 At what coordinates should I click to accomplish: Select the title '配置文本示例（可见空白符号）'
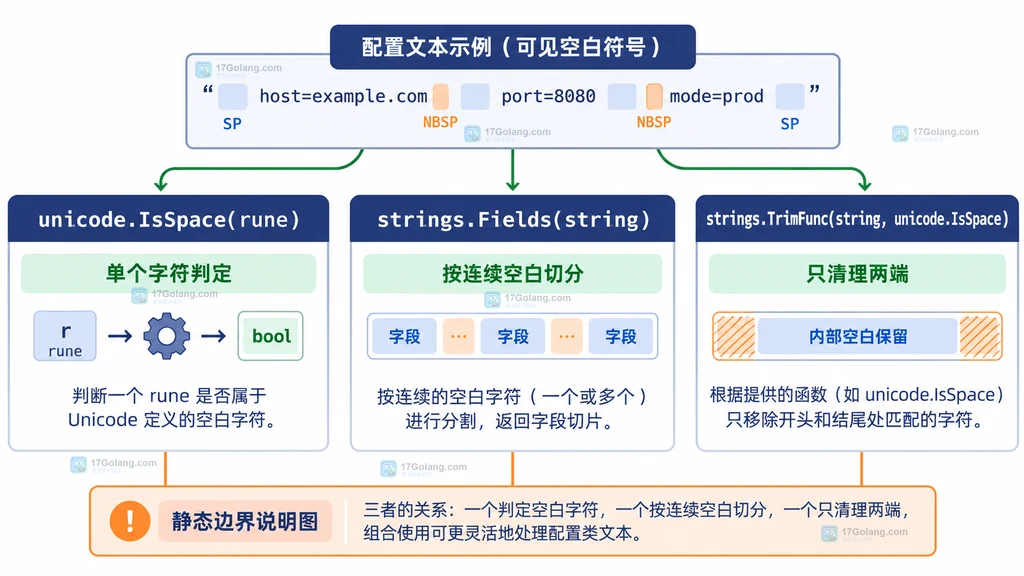click(513, 47)
